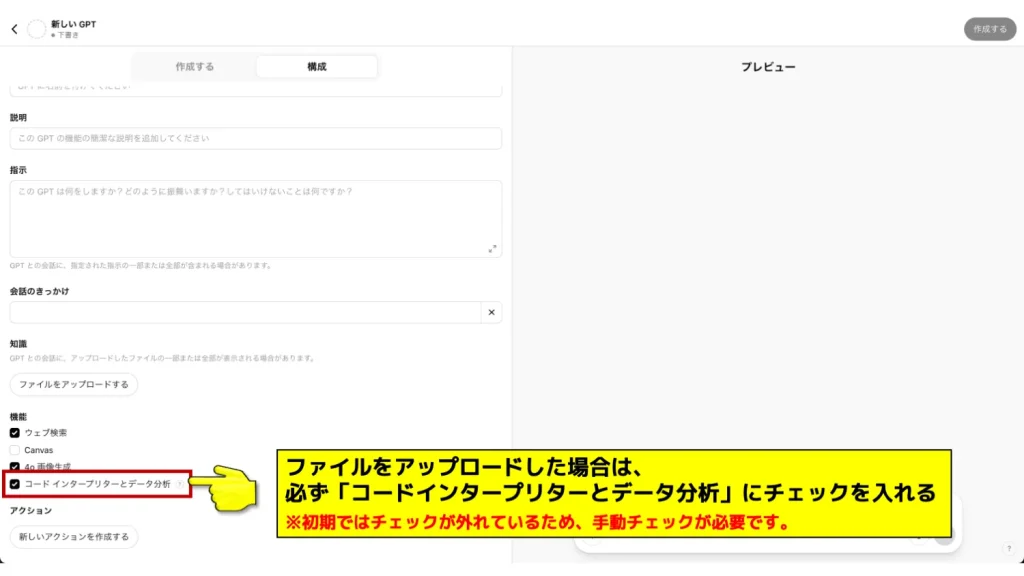Click the name input field above 説明

[x=255, y=89]
